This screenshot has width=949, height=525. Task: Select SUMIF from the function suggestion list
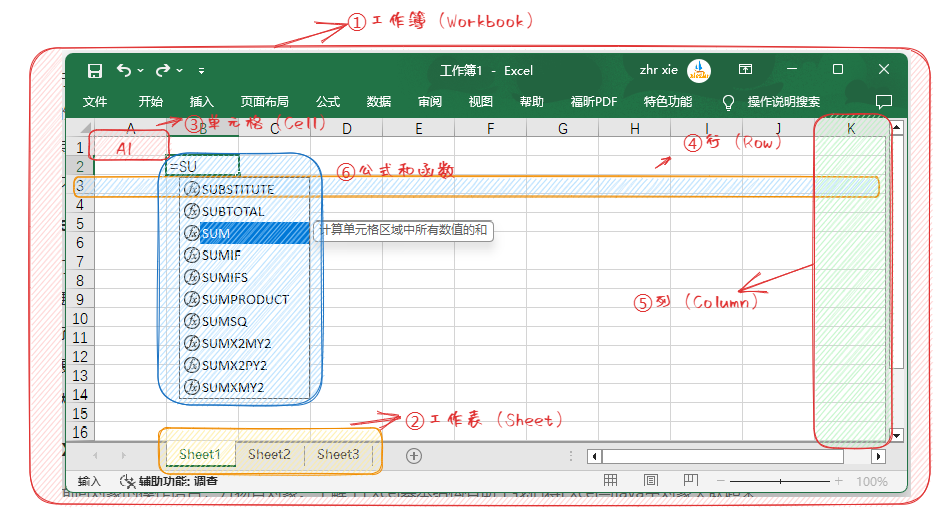(221, 255)
